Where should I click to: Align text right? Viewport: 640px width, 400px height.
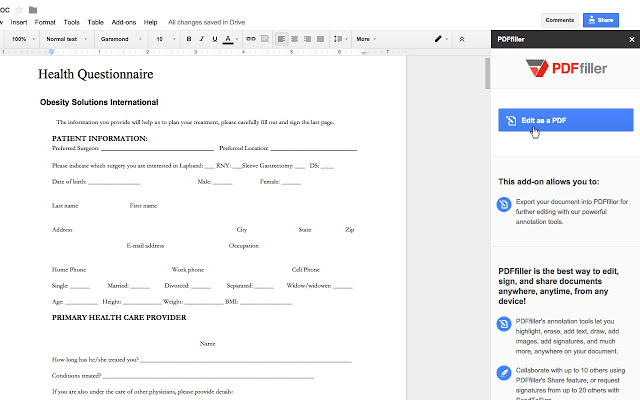[307, 39]
